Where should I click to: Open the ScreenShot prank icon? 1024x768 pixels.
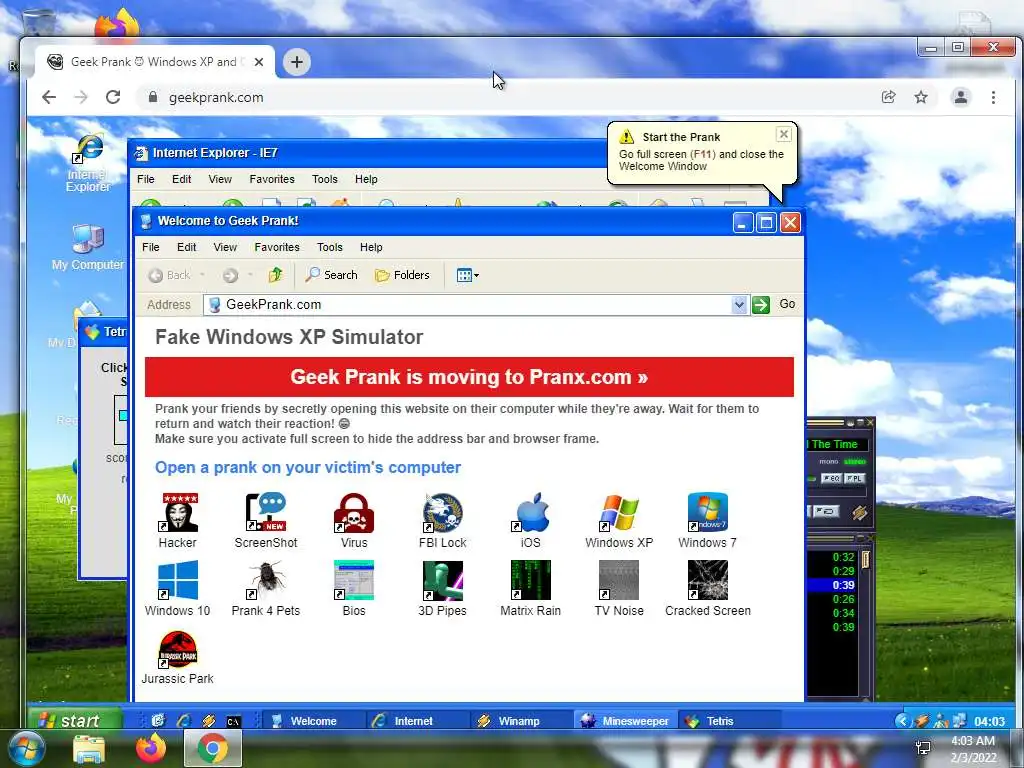coord(266,513)
